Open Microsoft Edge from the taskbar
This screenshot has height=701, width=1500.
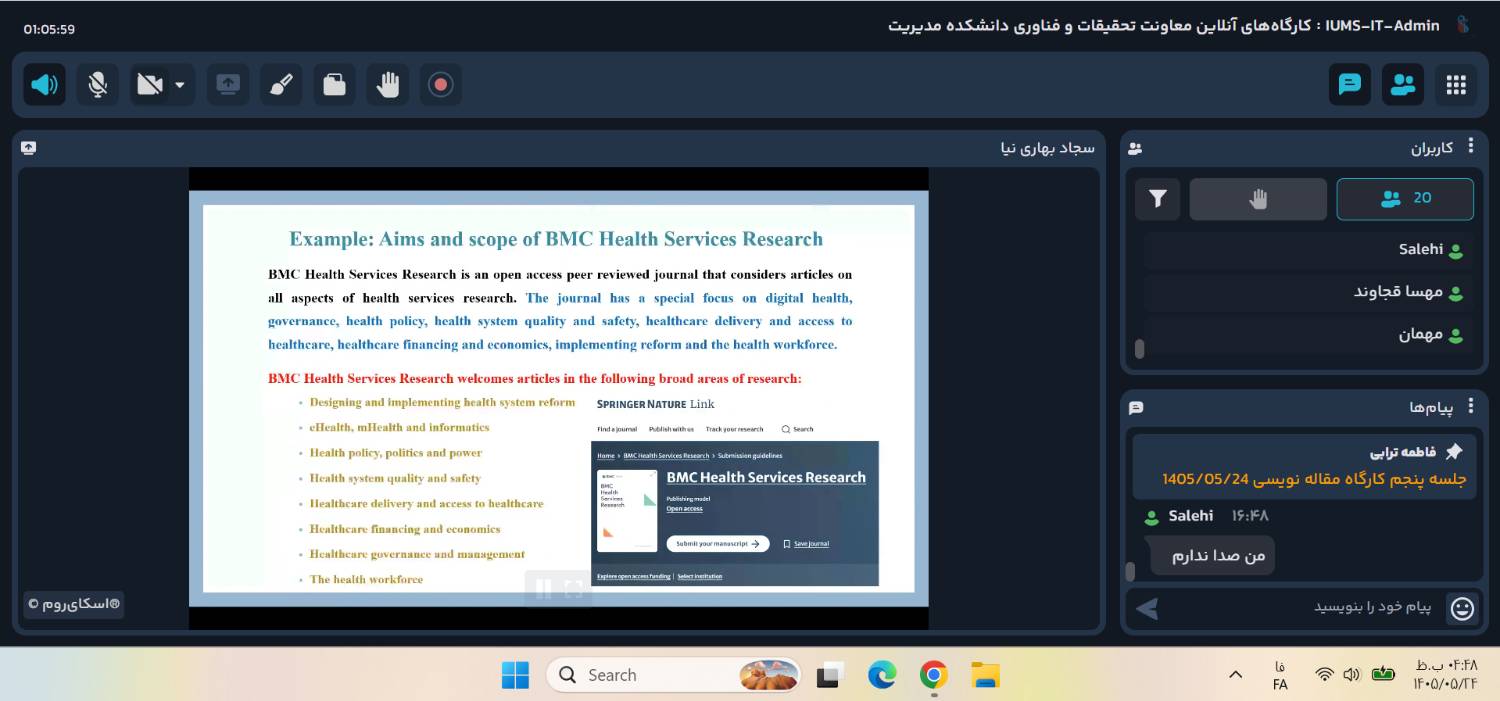pos(882,675)
